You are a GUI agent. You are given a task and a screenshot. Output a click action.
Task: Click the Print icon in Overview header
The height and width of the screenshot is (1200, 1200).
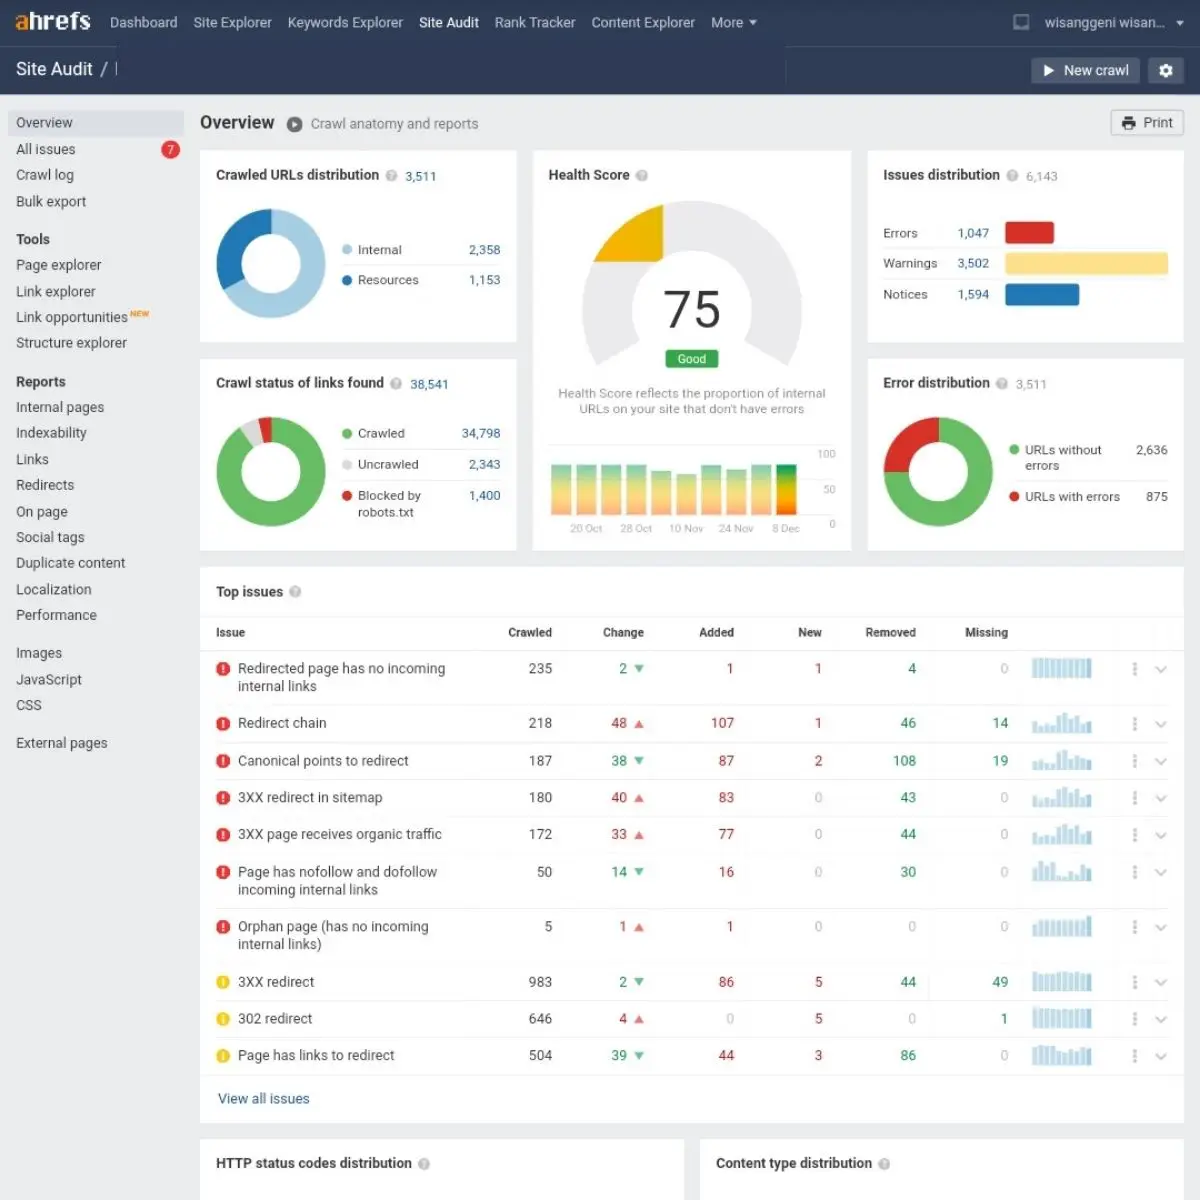tap(1146, 122)
